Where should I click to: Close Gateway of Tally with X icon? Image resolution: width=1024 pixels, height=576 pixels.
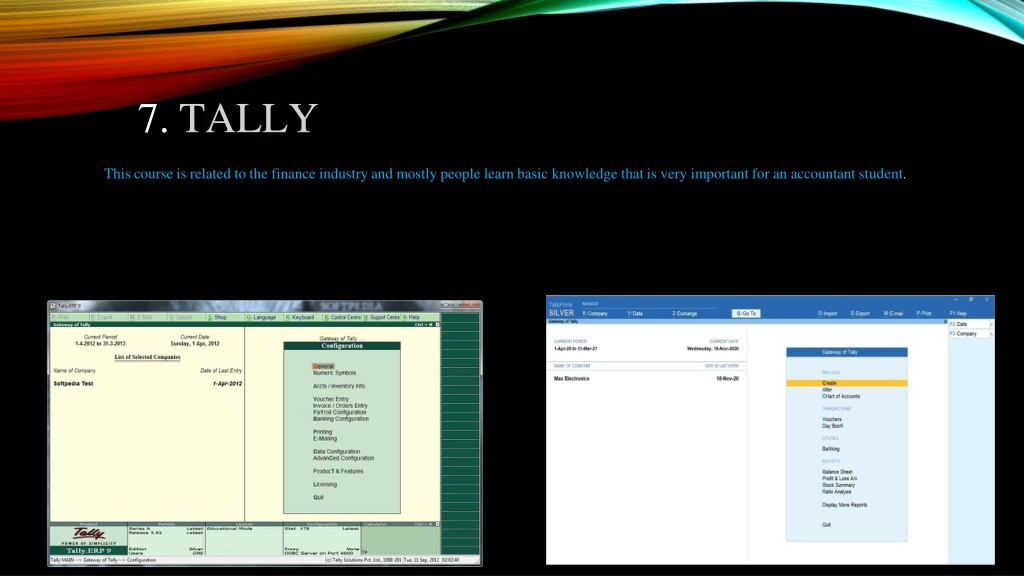(944, 321)
